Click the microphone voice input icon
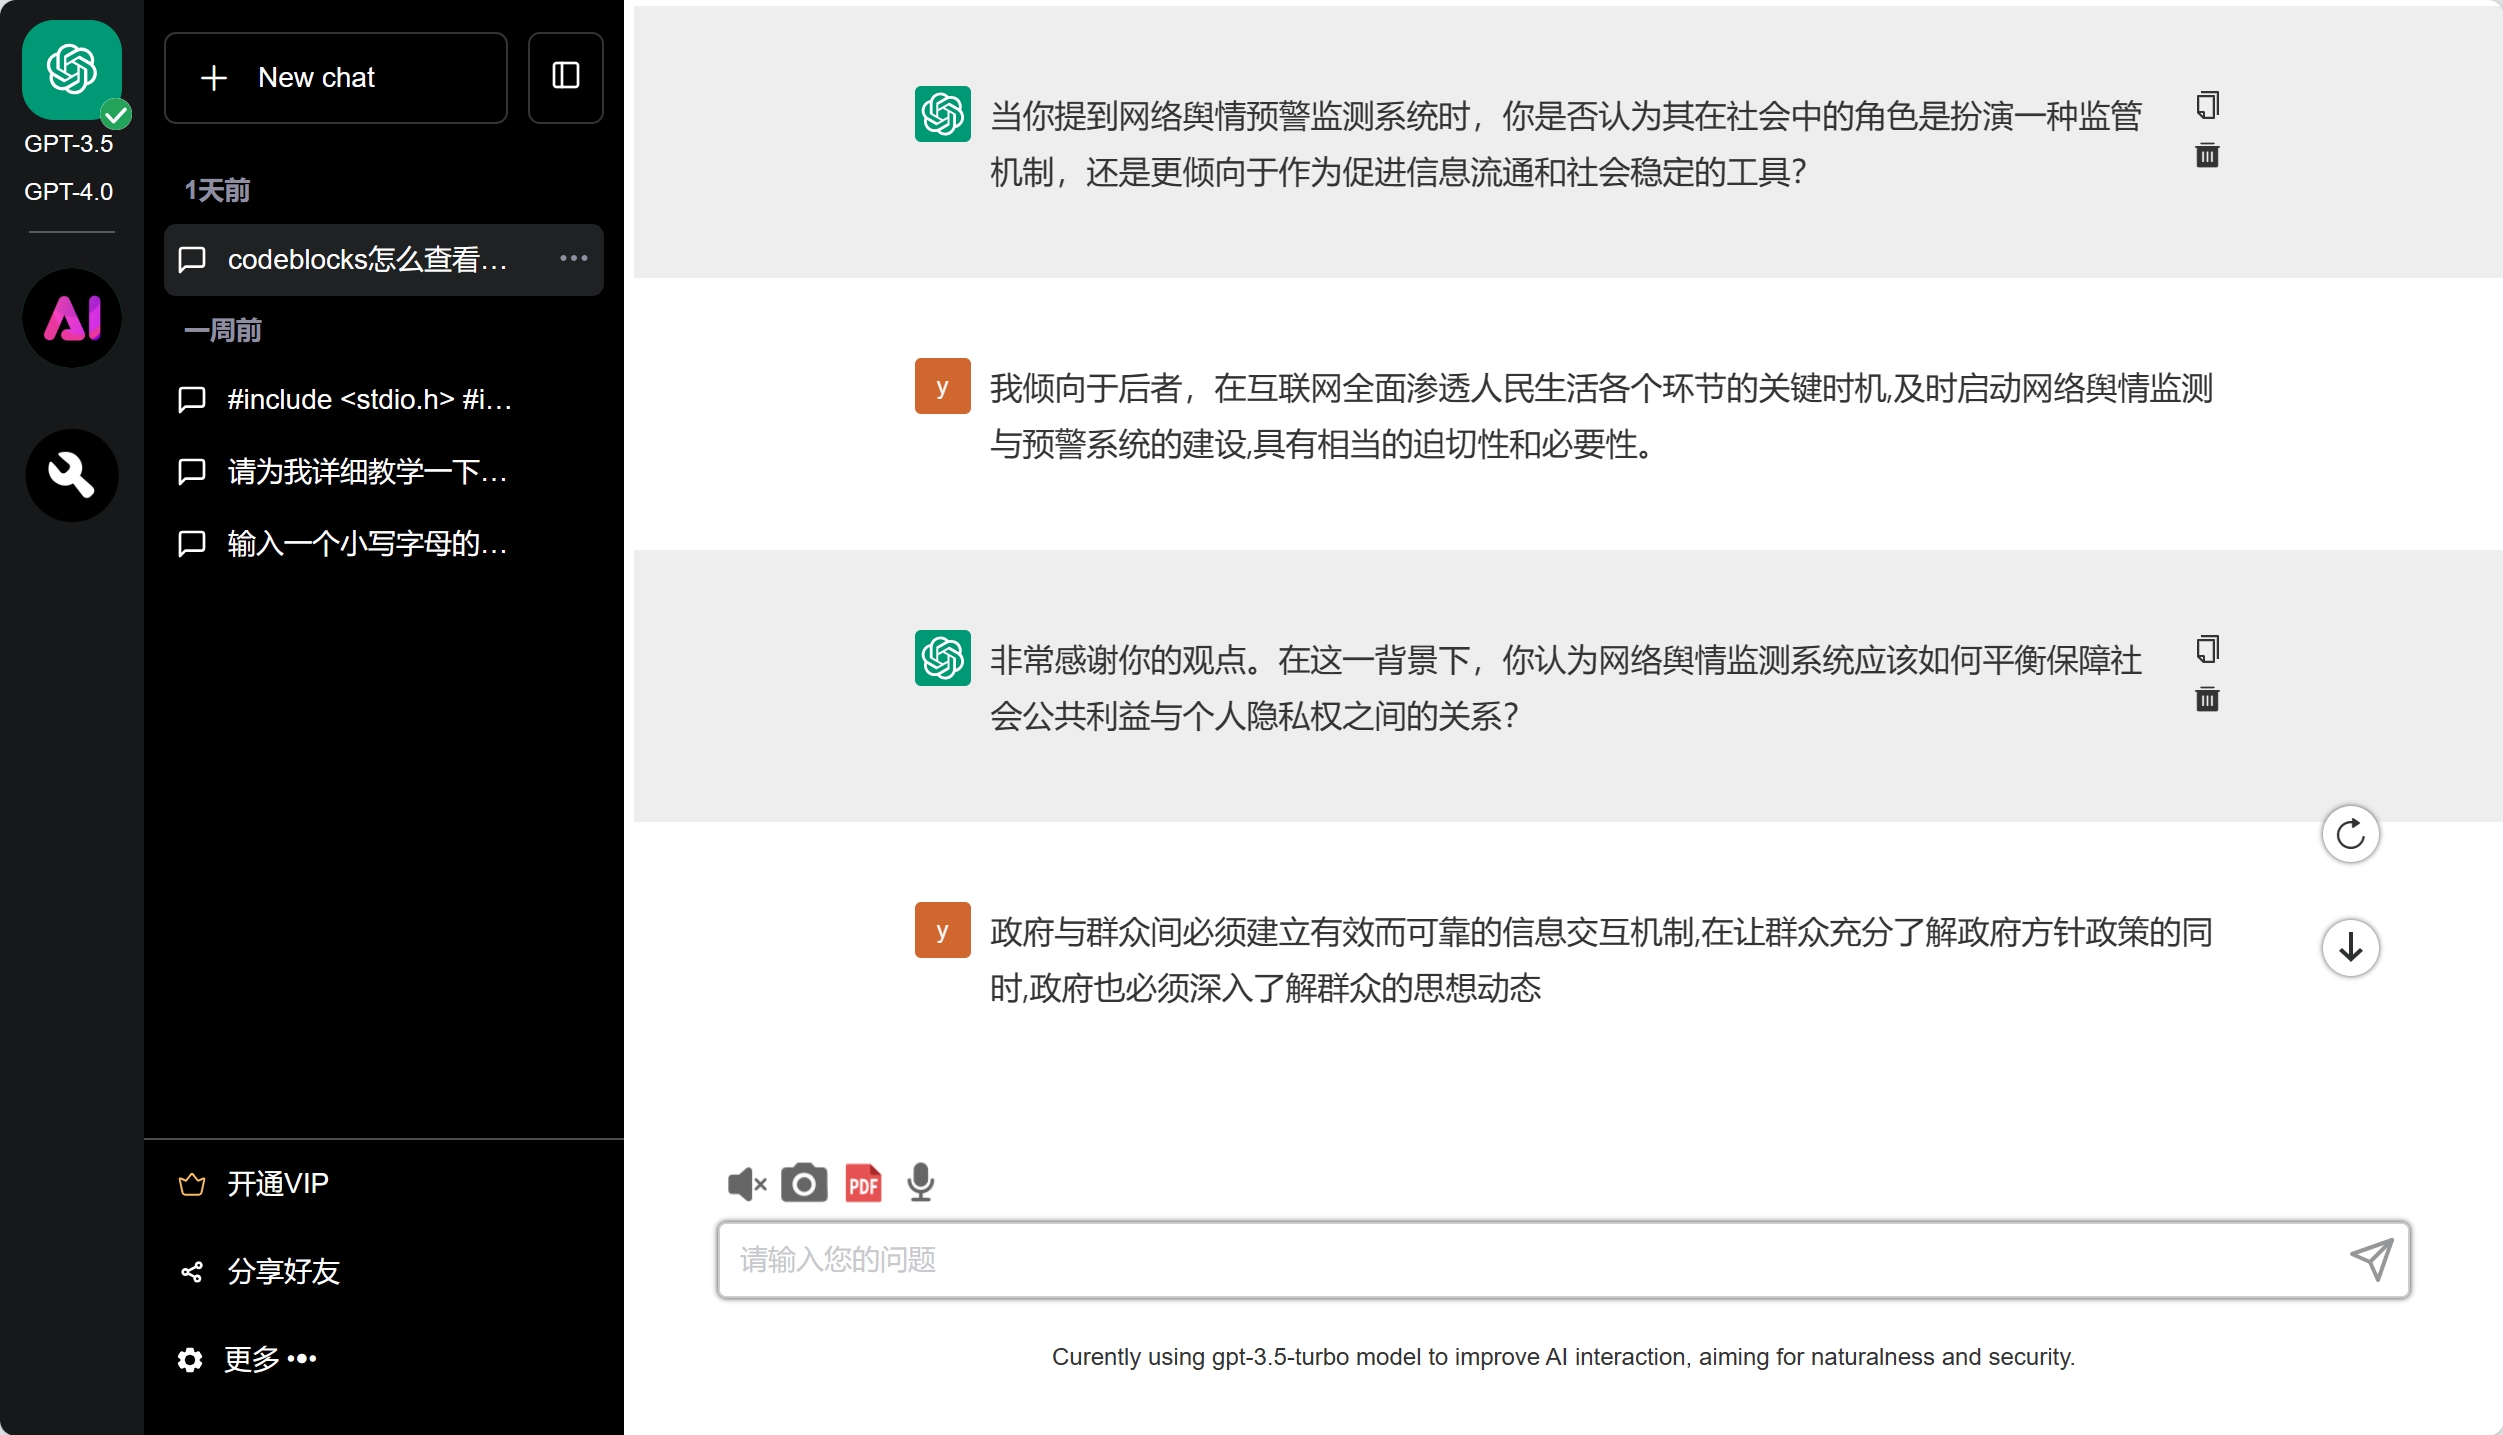The image size is (2503, 1435). (x=920, y=1183)
